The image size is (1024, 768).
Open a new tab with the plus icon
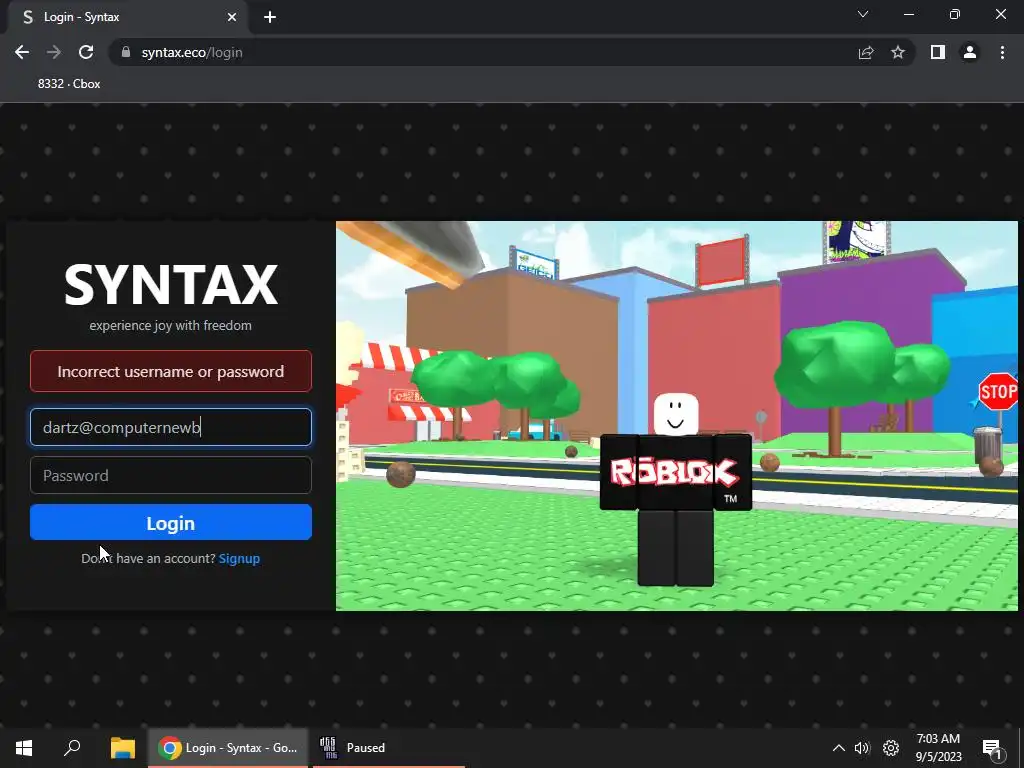point(270,17)
